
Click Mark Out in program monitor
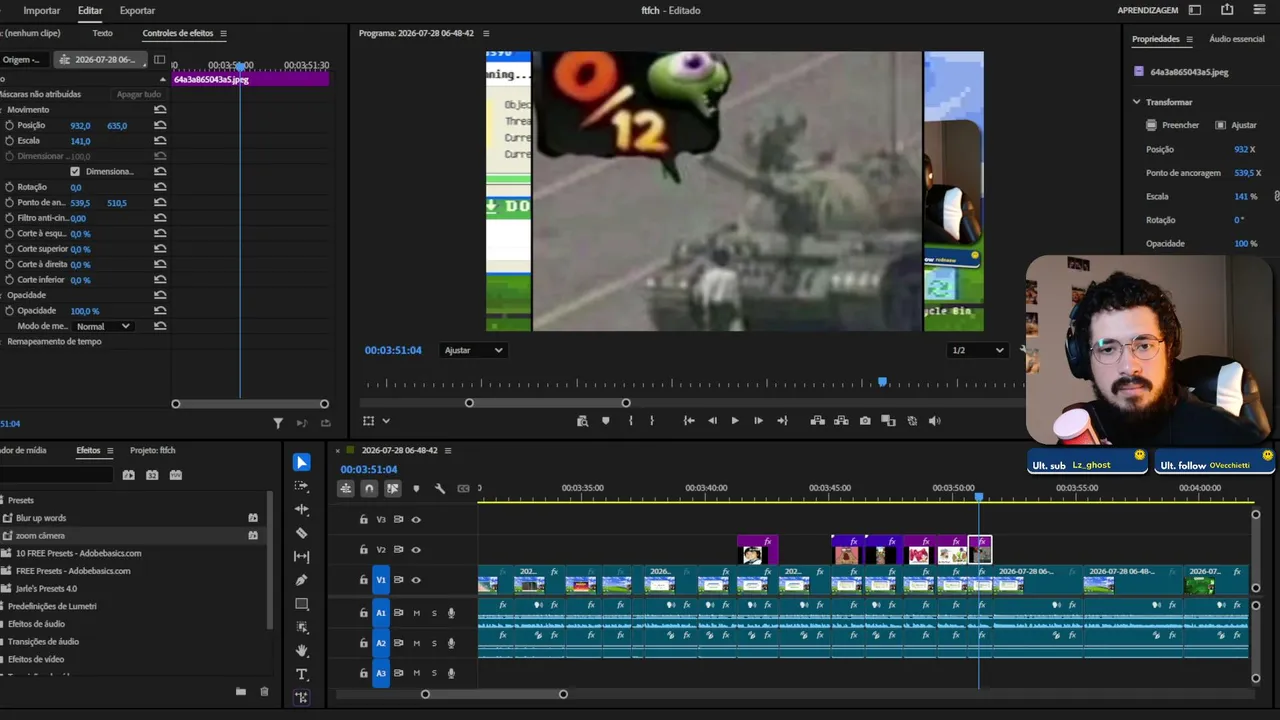(x=652, y=421)
